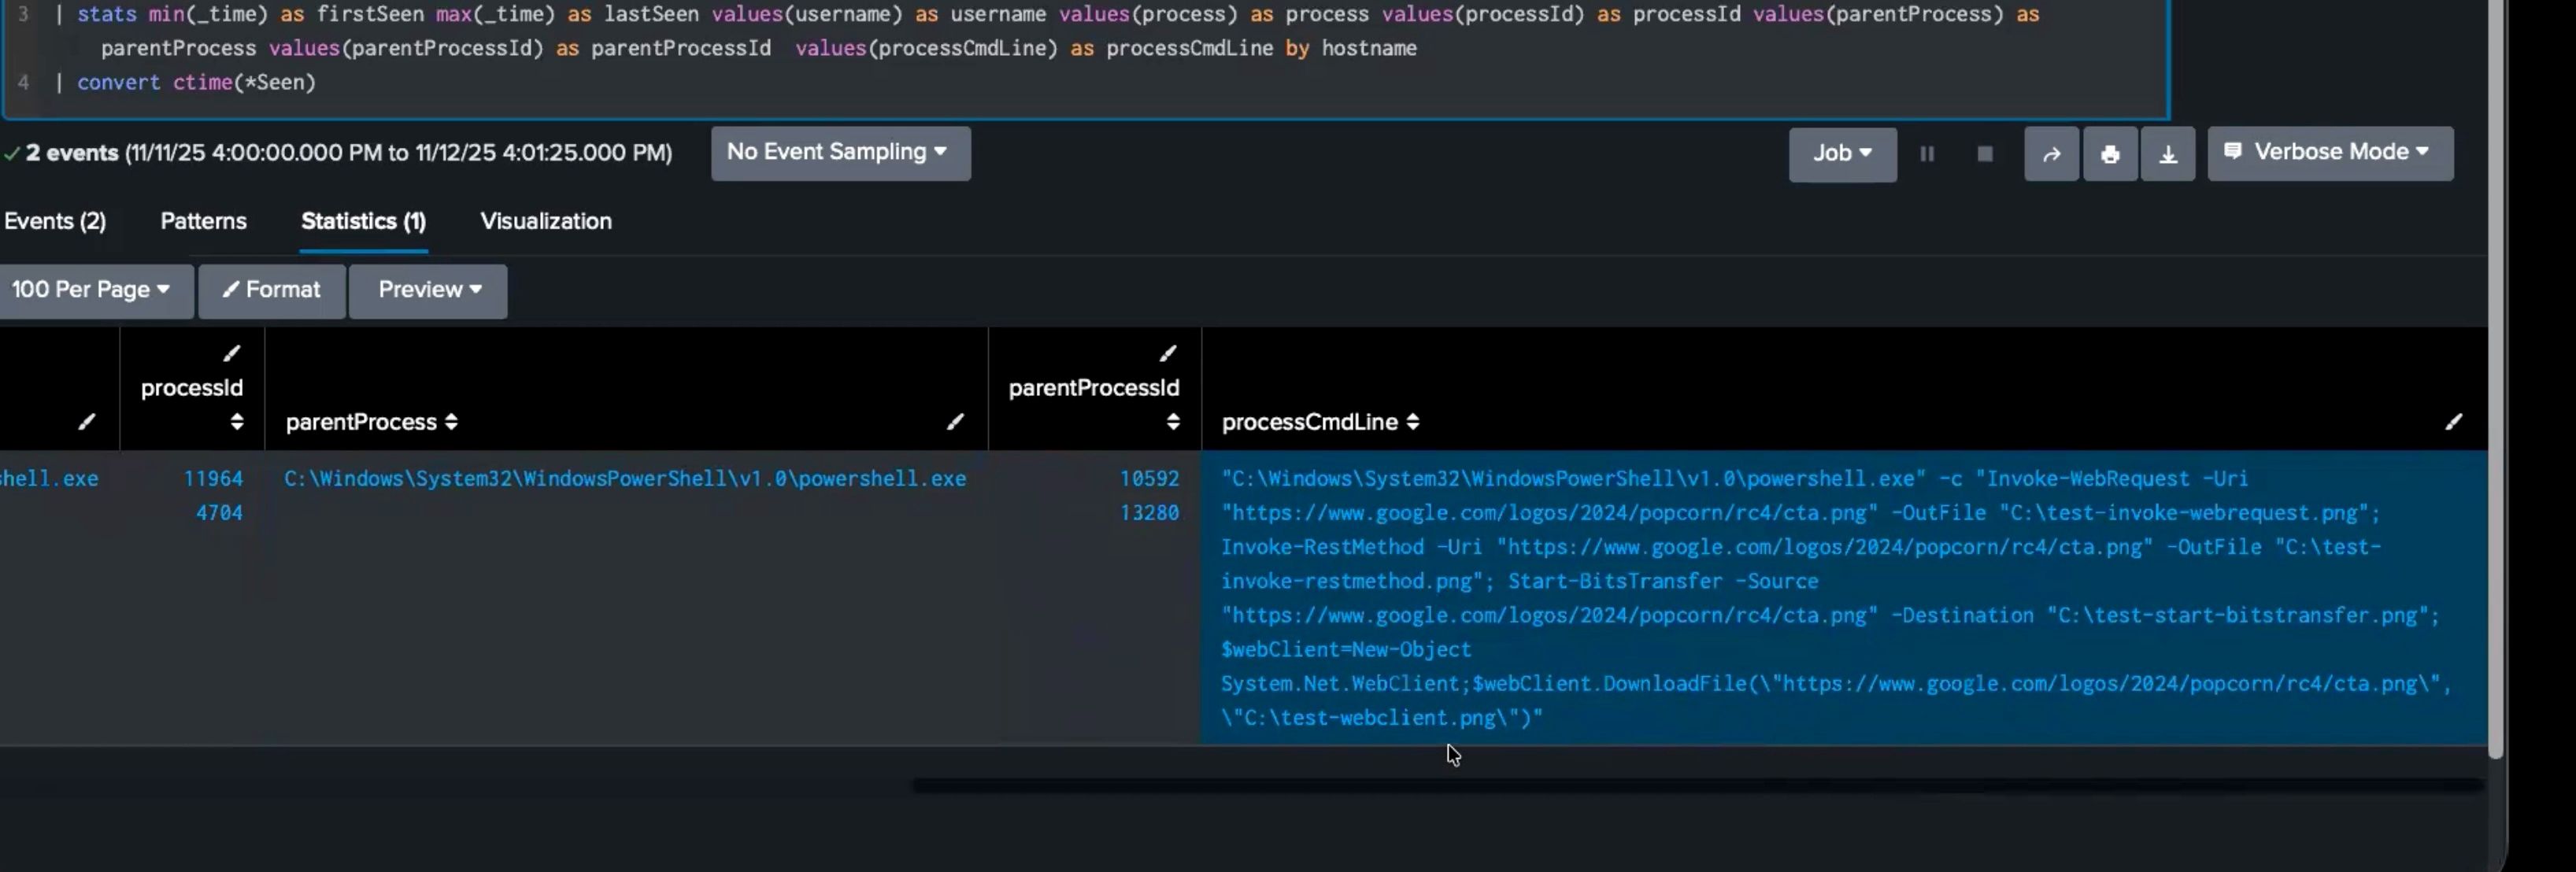Sort by parentProcessId column arrows
Screen dimensions: 2576x872
point(1173,421)
